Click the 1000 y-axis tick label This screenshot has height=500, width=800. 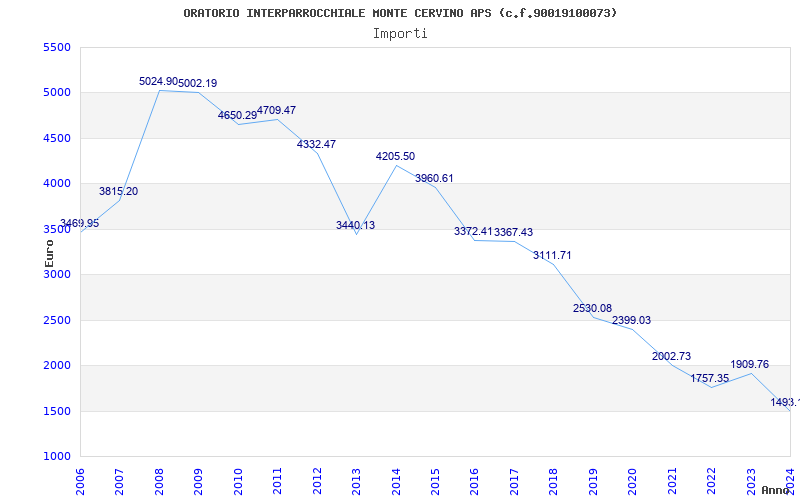pos(57,457)
